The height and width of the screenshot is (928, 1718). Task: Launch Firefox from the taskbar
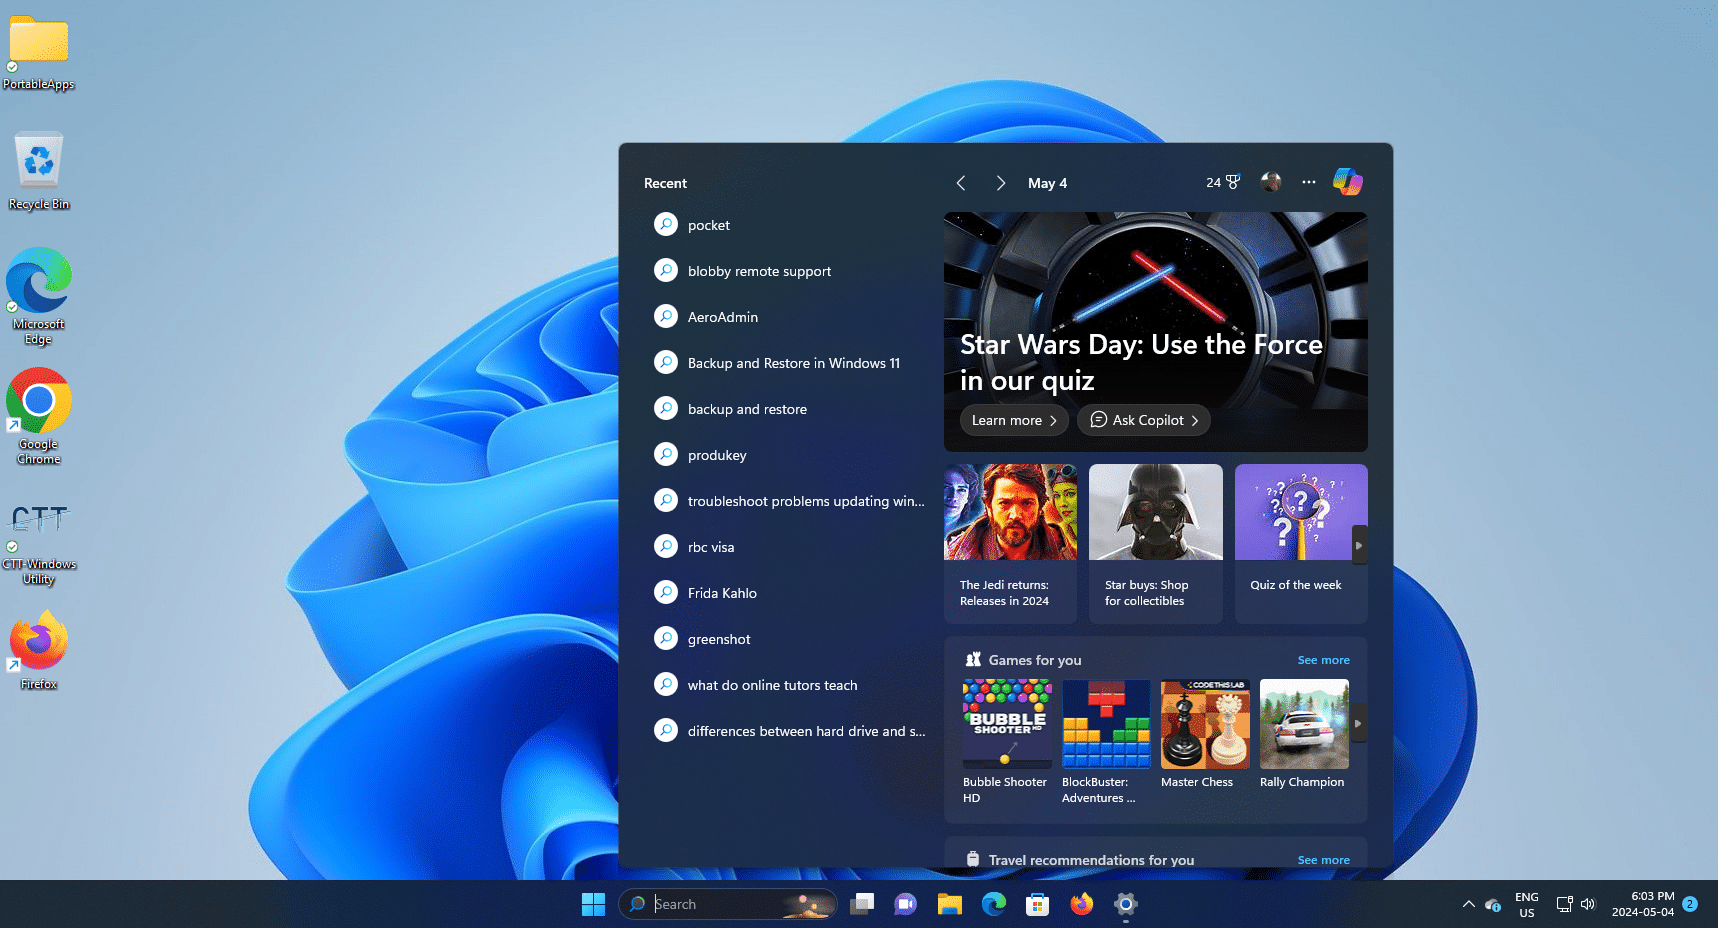pyautogui.click(x=1081, y=904)
